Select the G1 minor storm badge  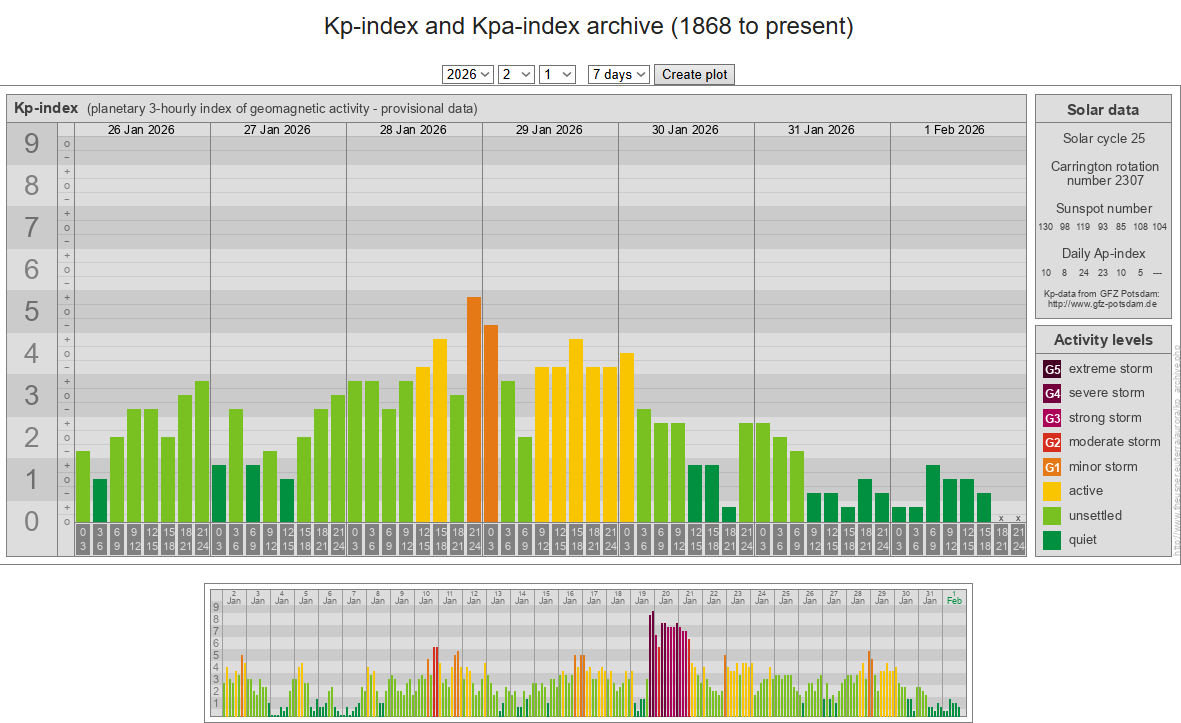click(x=1052, y=467)
